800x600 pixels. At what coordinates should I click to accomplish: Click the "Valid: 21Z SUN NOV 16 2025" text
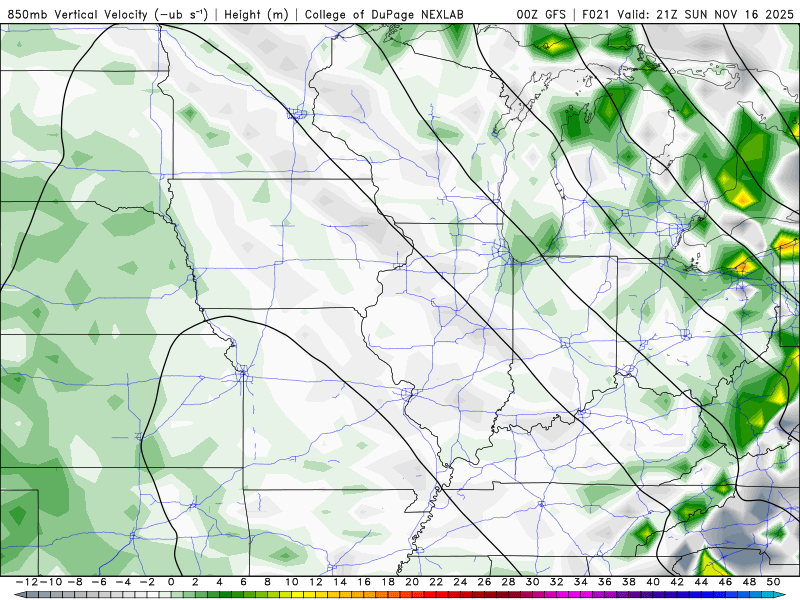click(706, 14)
